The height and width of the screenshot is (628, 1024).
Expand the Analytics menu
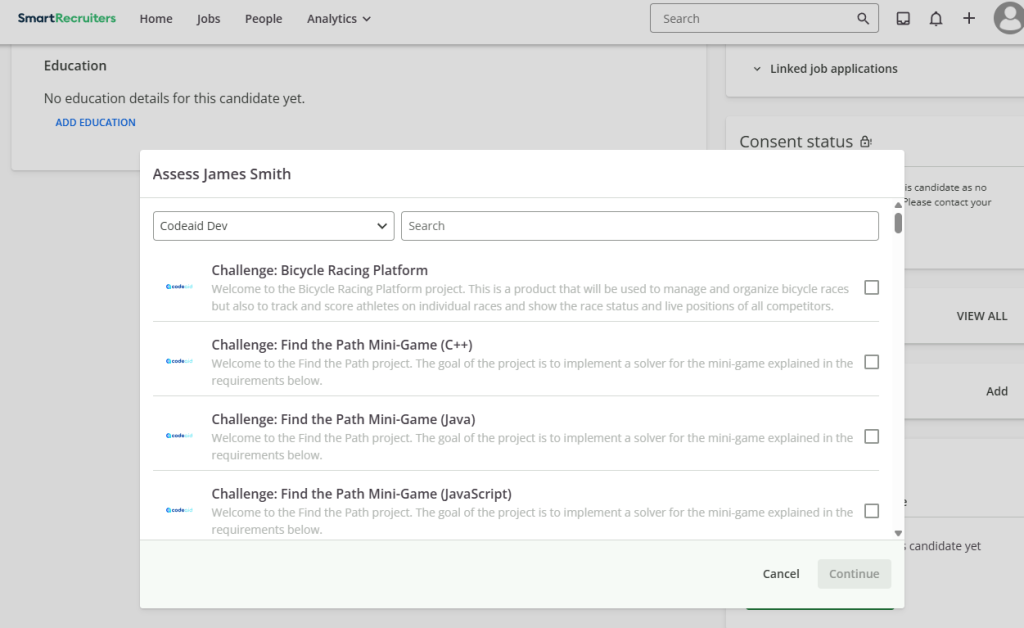tap(338, 18)
